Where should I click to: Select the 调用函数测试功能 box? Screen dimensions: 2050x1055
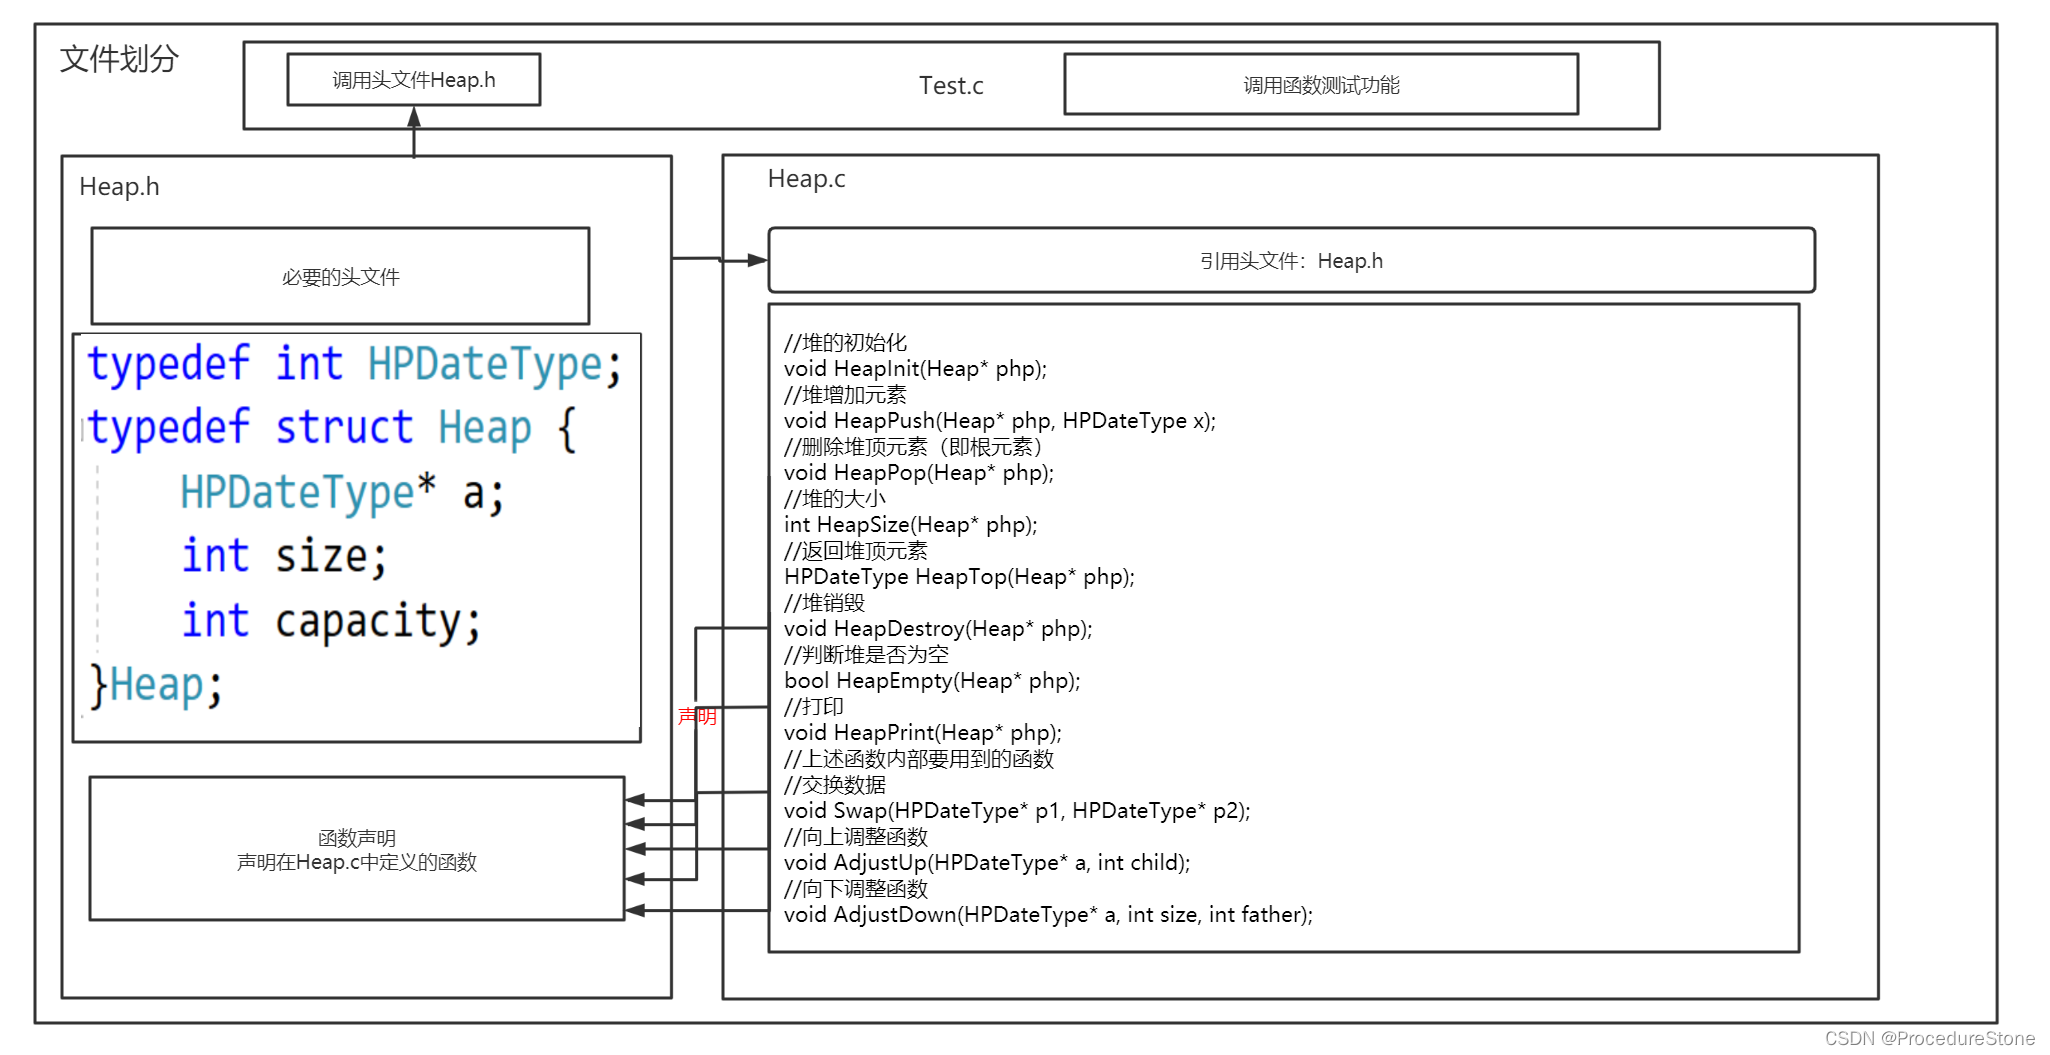point(1321,85)
